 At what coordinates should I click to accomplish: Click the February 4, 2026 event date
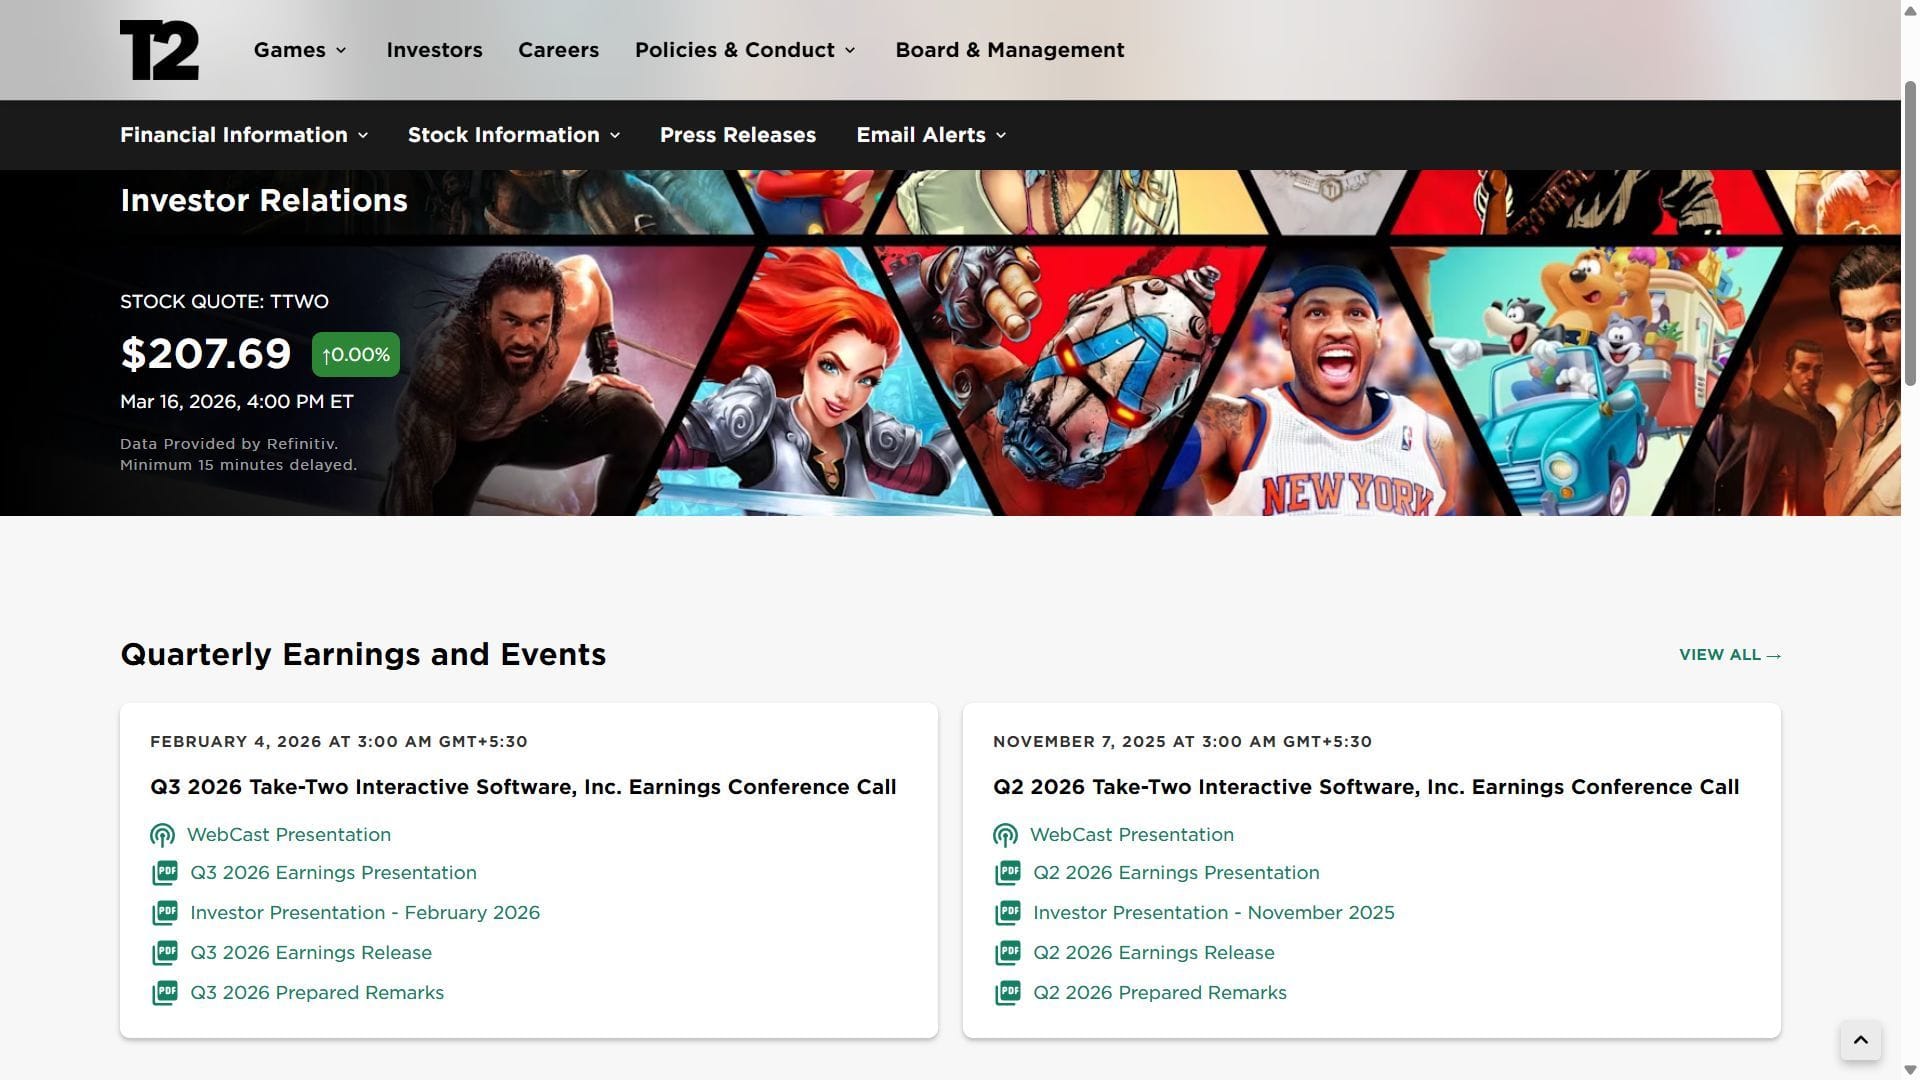[339, 742]
